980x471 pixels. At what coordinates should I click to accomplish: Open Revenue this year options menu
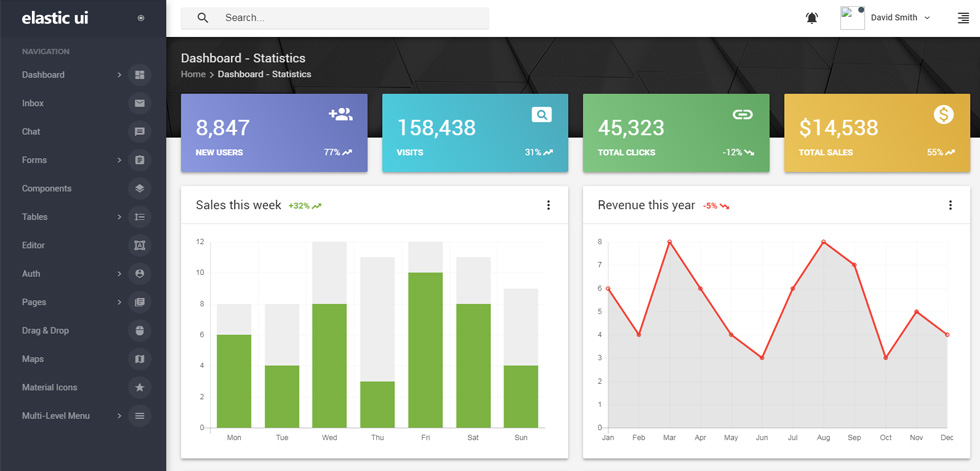click(x=950, y=205)
